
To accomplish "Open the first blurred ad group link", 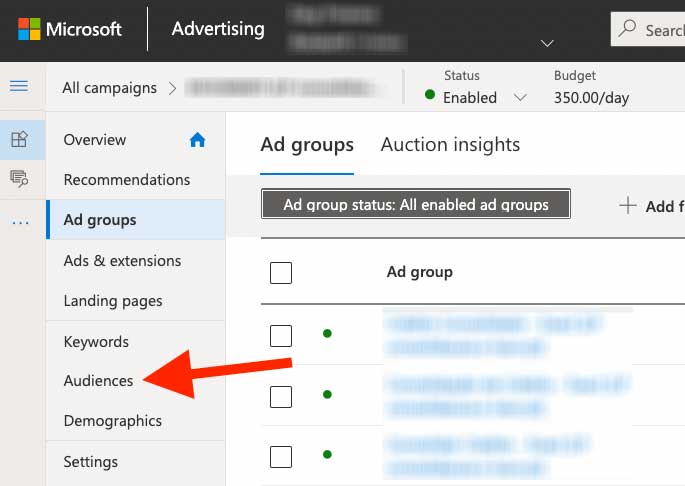I will 495,336.
